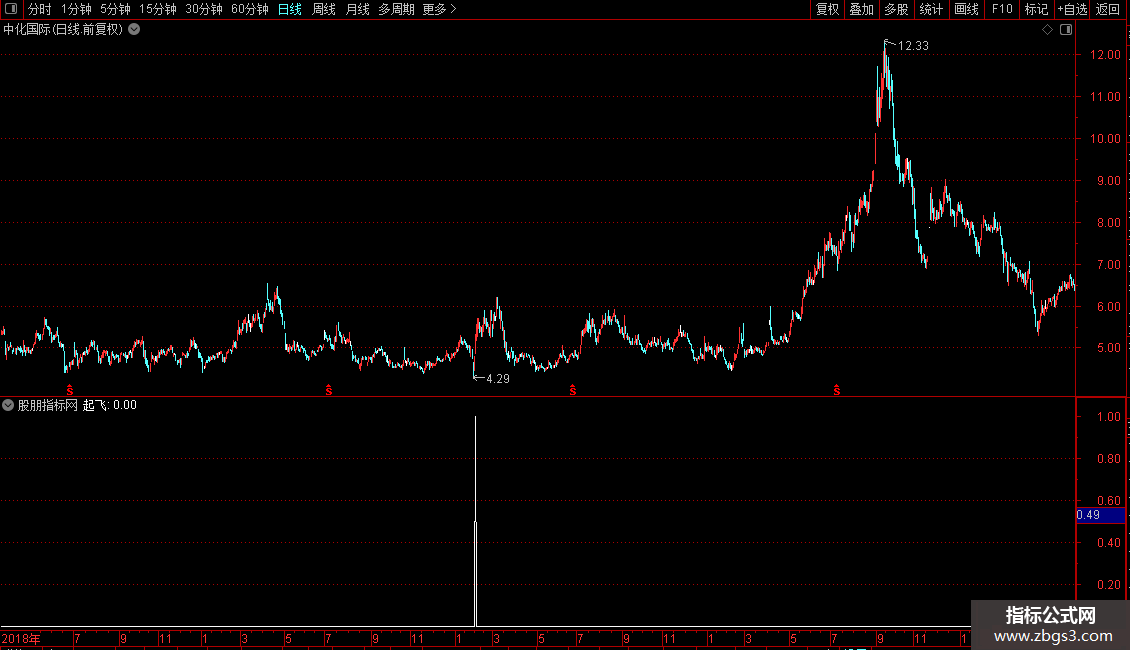Switch to 60分钟 chart period

coord(249,9)
